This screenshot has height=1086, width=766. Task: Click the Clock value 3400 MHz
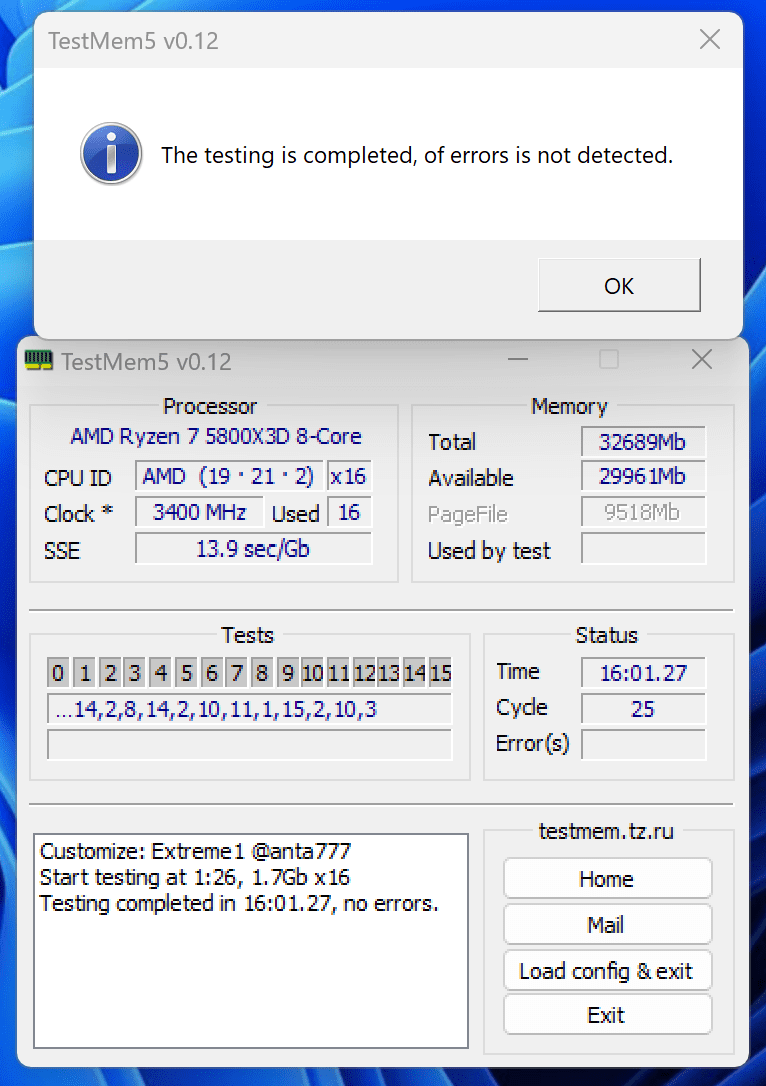[x=199, y=513]
